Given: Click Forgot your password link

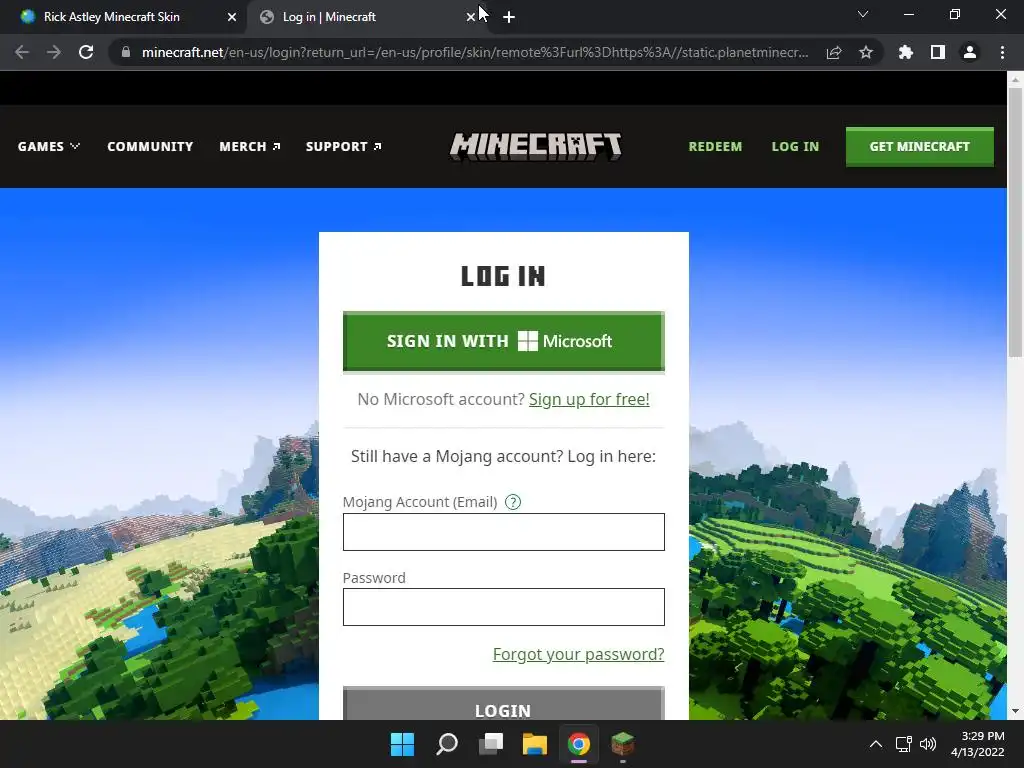Looking at the screenshot, I should [578, 654].
